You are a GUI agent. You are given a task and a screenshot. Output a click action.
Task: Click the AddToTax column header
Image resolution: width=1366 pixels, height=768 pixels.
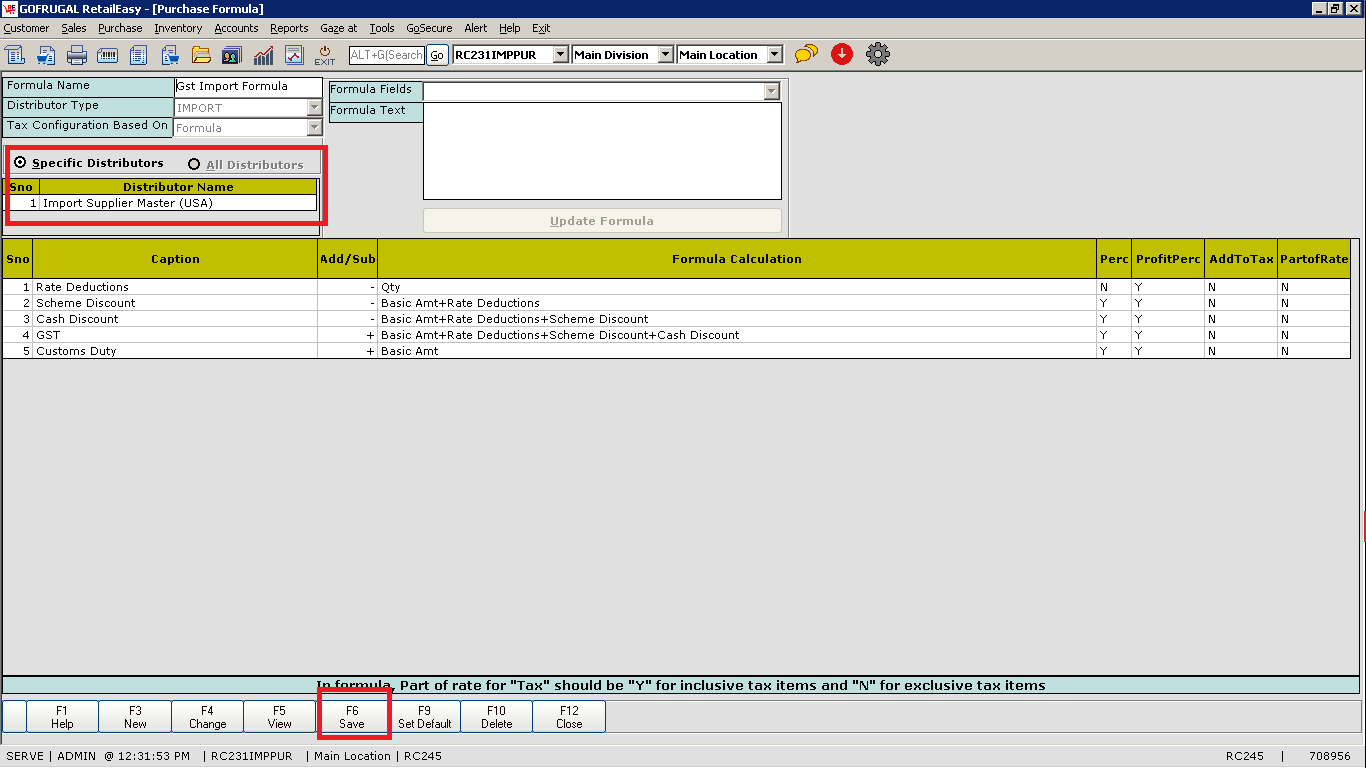1242,259
